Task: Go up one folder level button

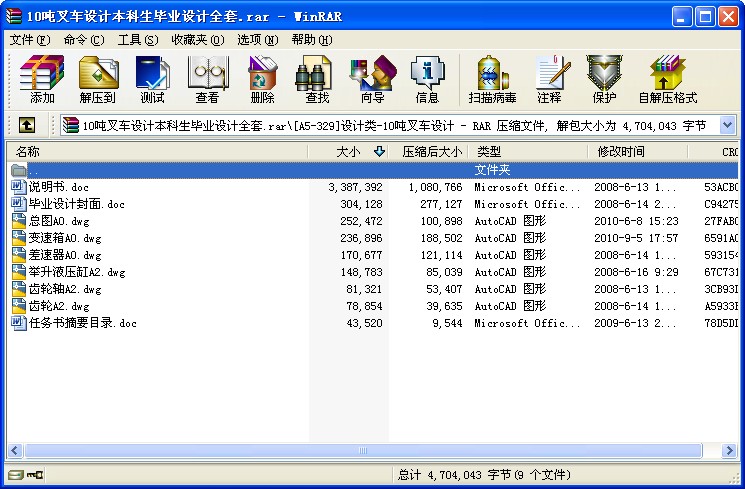Action: click(27, 126)
